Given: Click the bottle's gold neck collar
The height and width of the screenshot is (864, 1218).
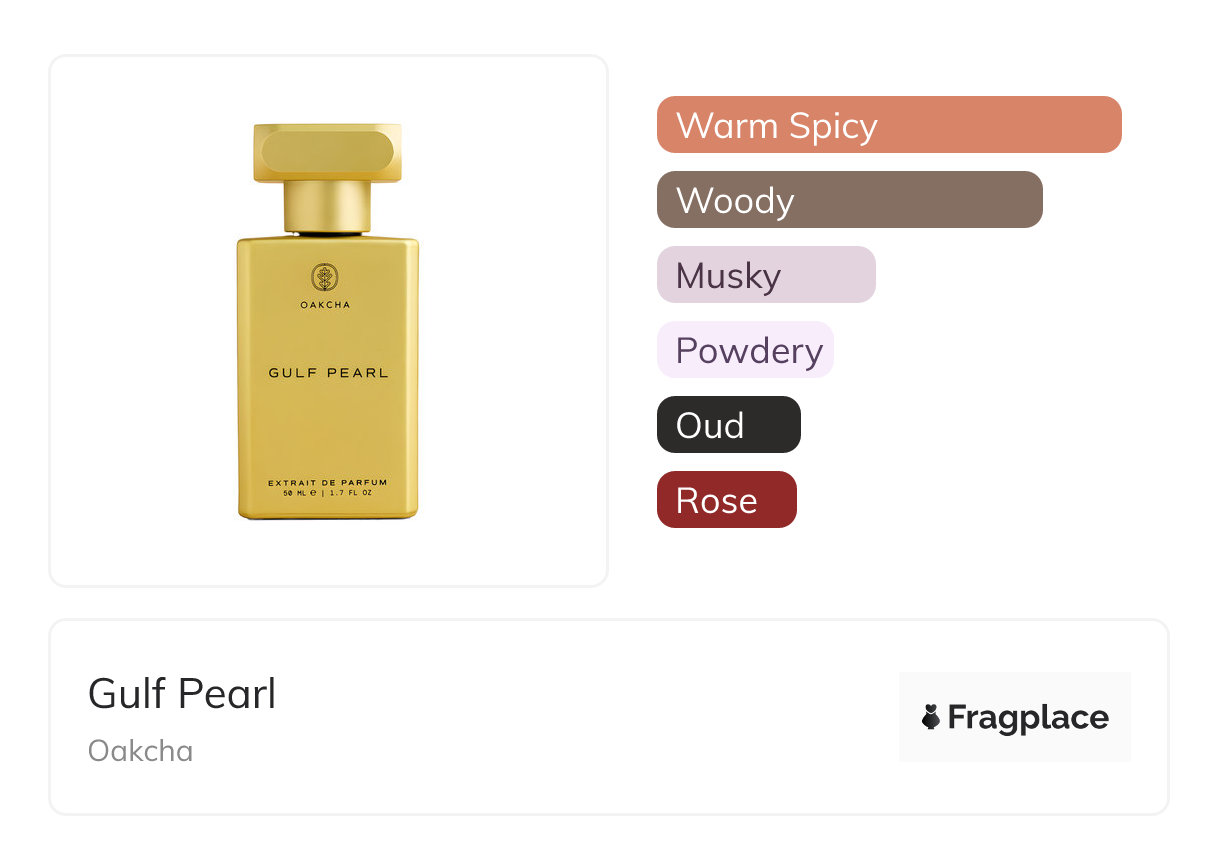Looking at the screenshot, I should (327, 205).
